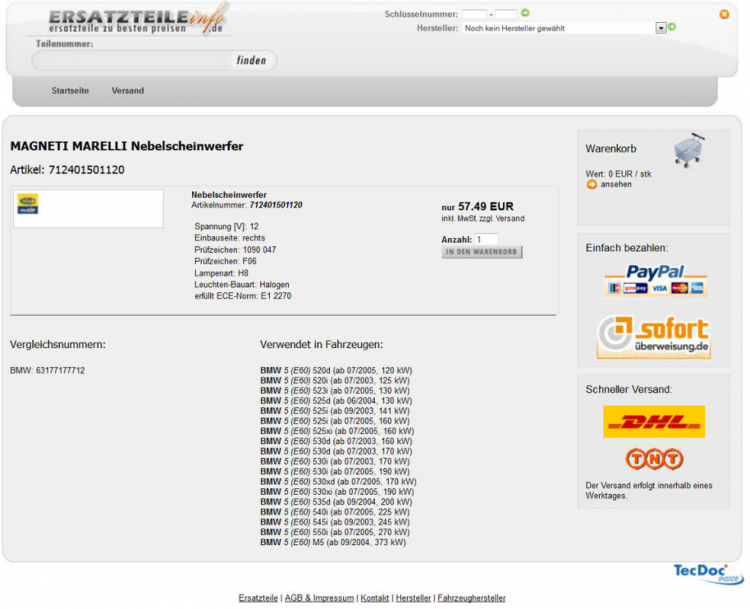750x609 pixels.
Task: Click the shopping cart icon
Action: click(689, 150)
